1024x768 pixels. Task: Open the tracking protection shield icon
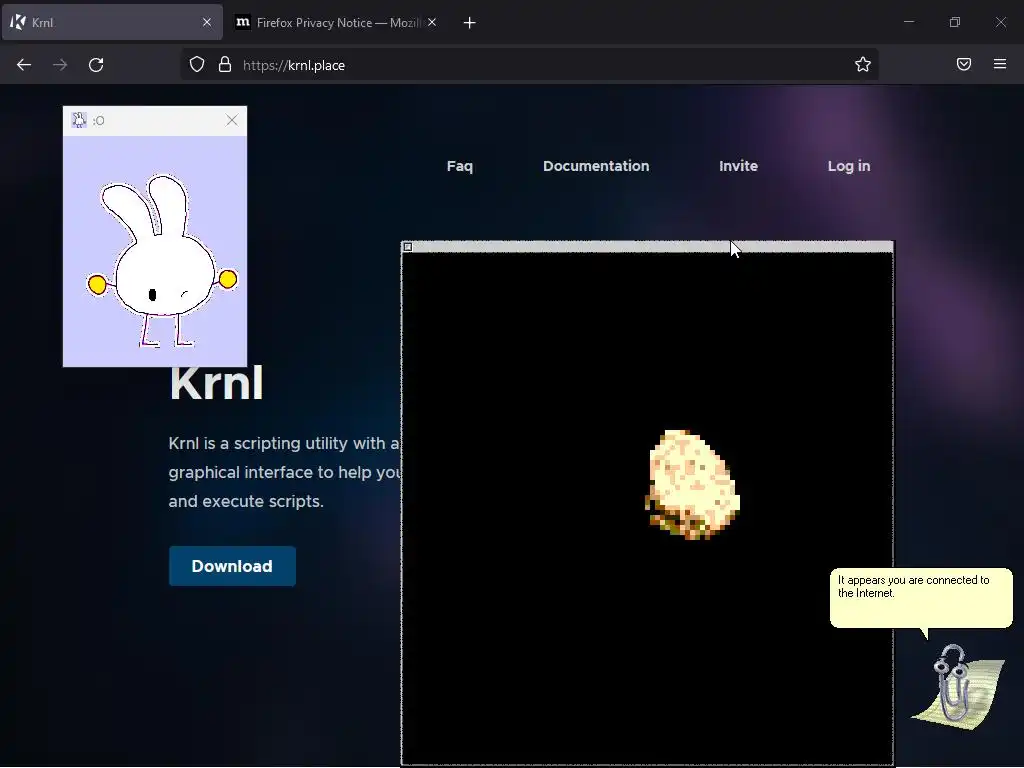pos(197,64)
